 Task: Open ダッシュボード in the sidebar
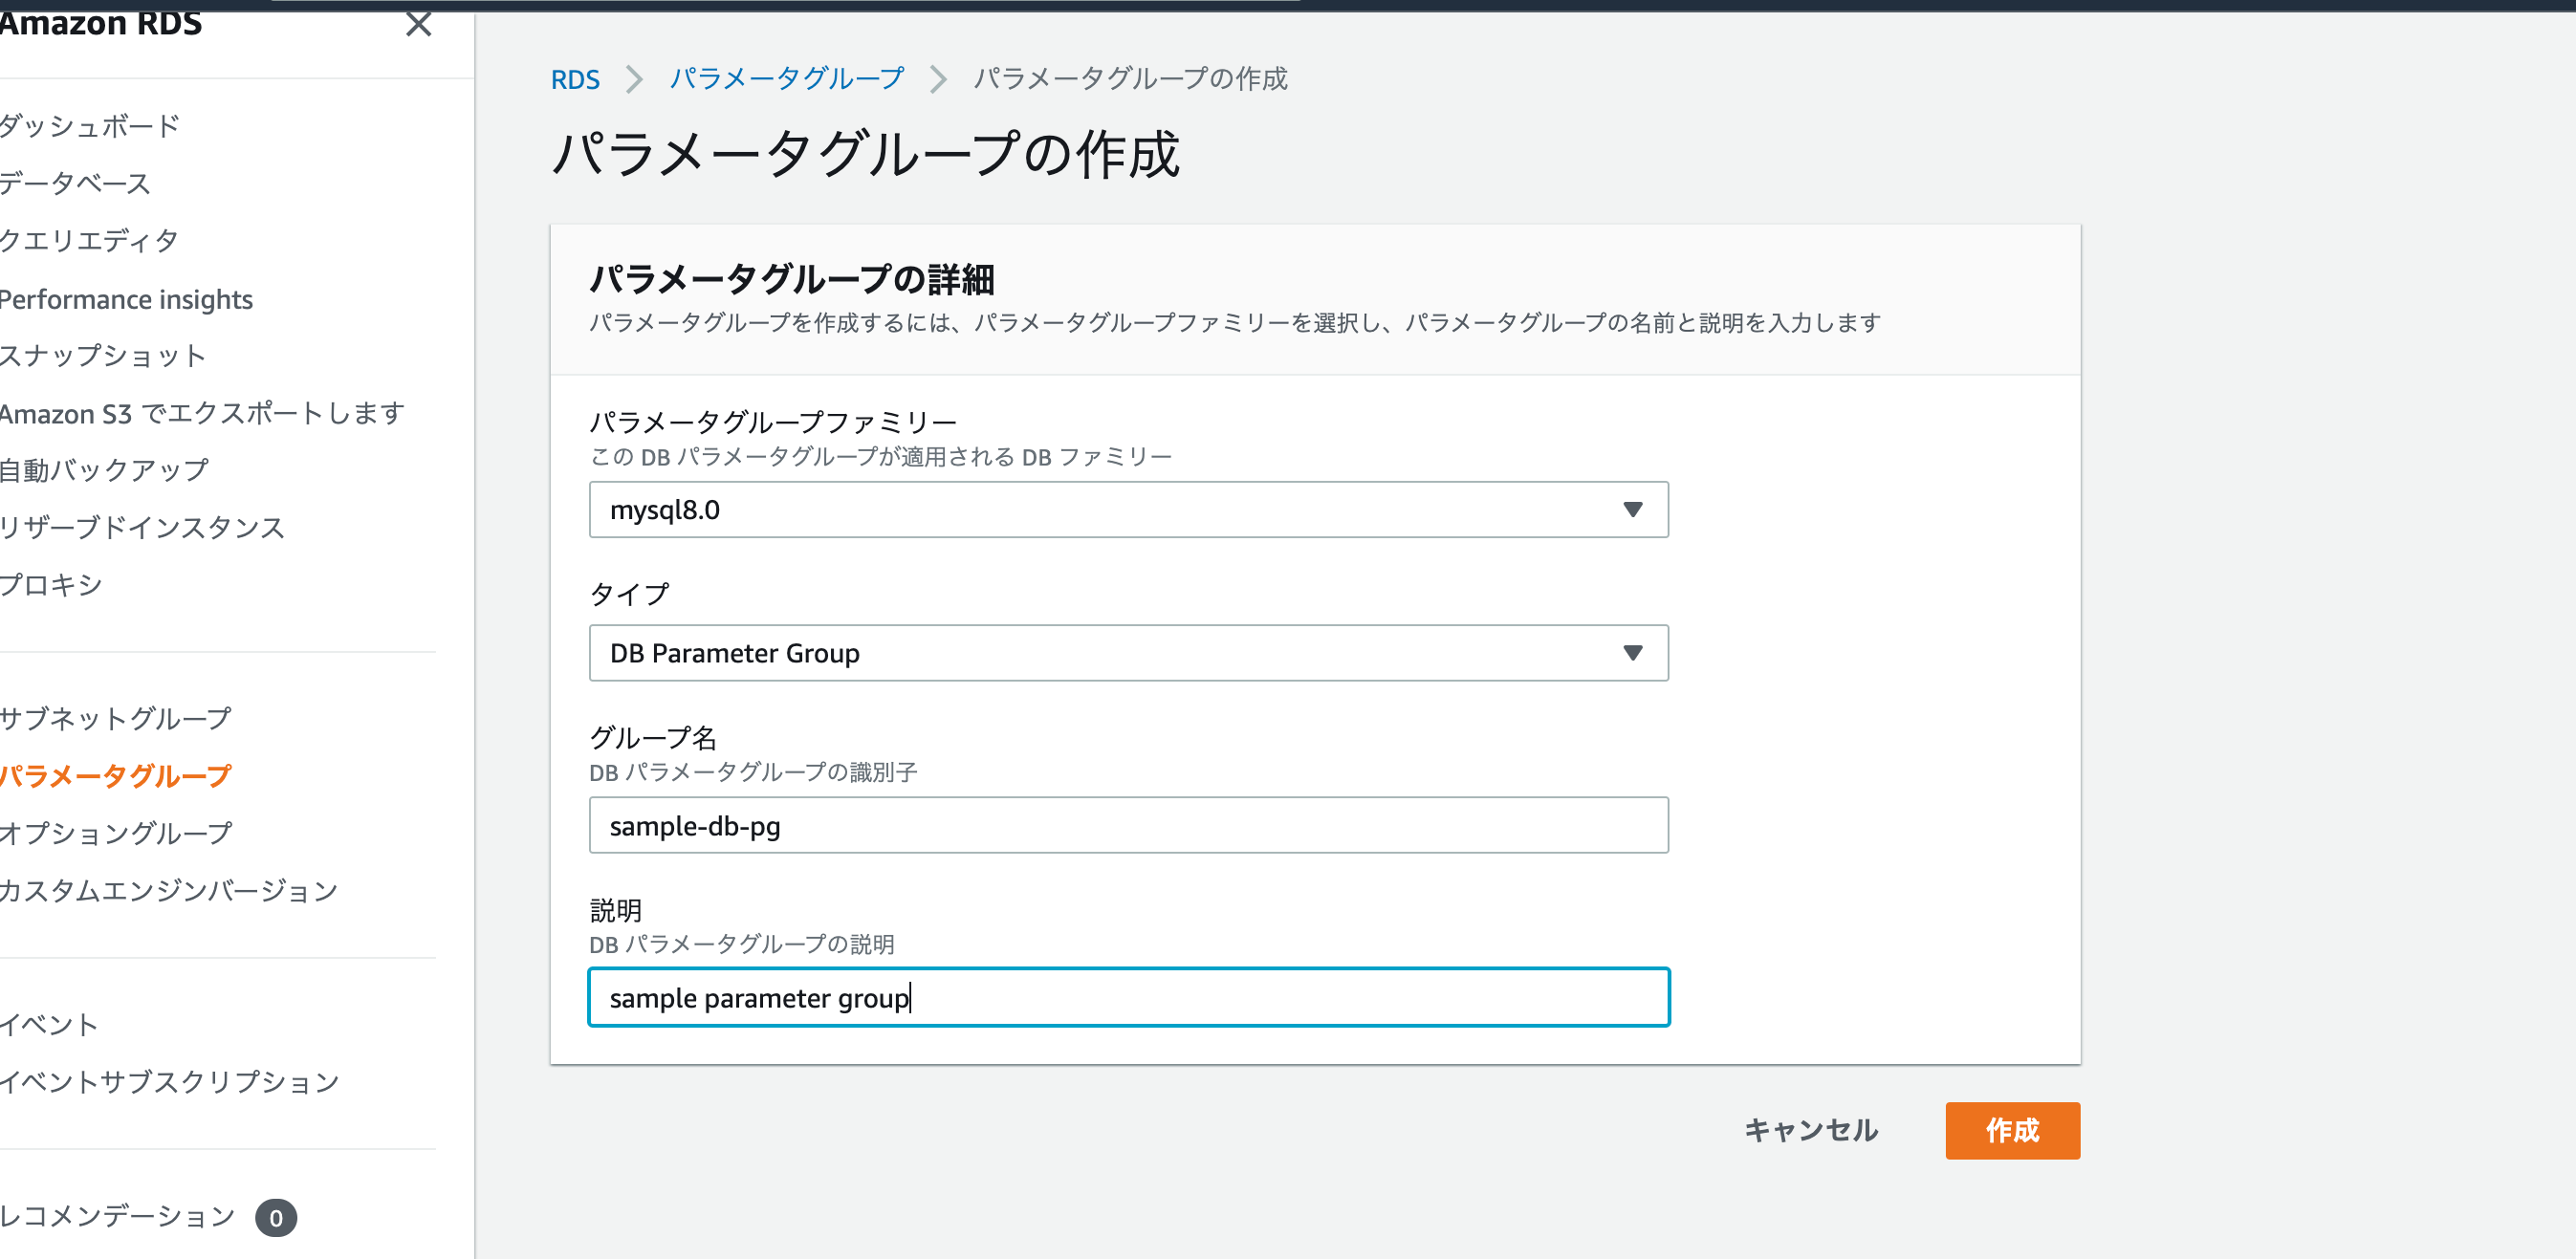[88, 125]
